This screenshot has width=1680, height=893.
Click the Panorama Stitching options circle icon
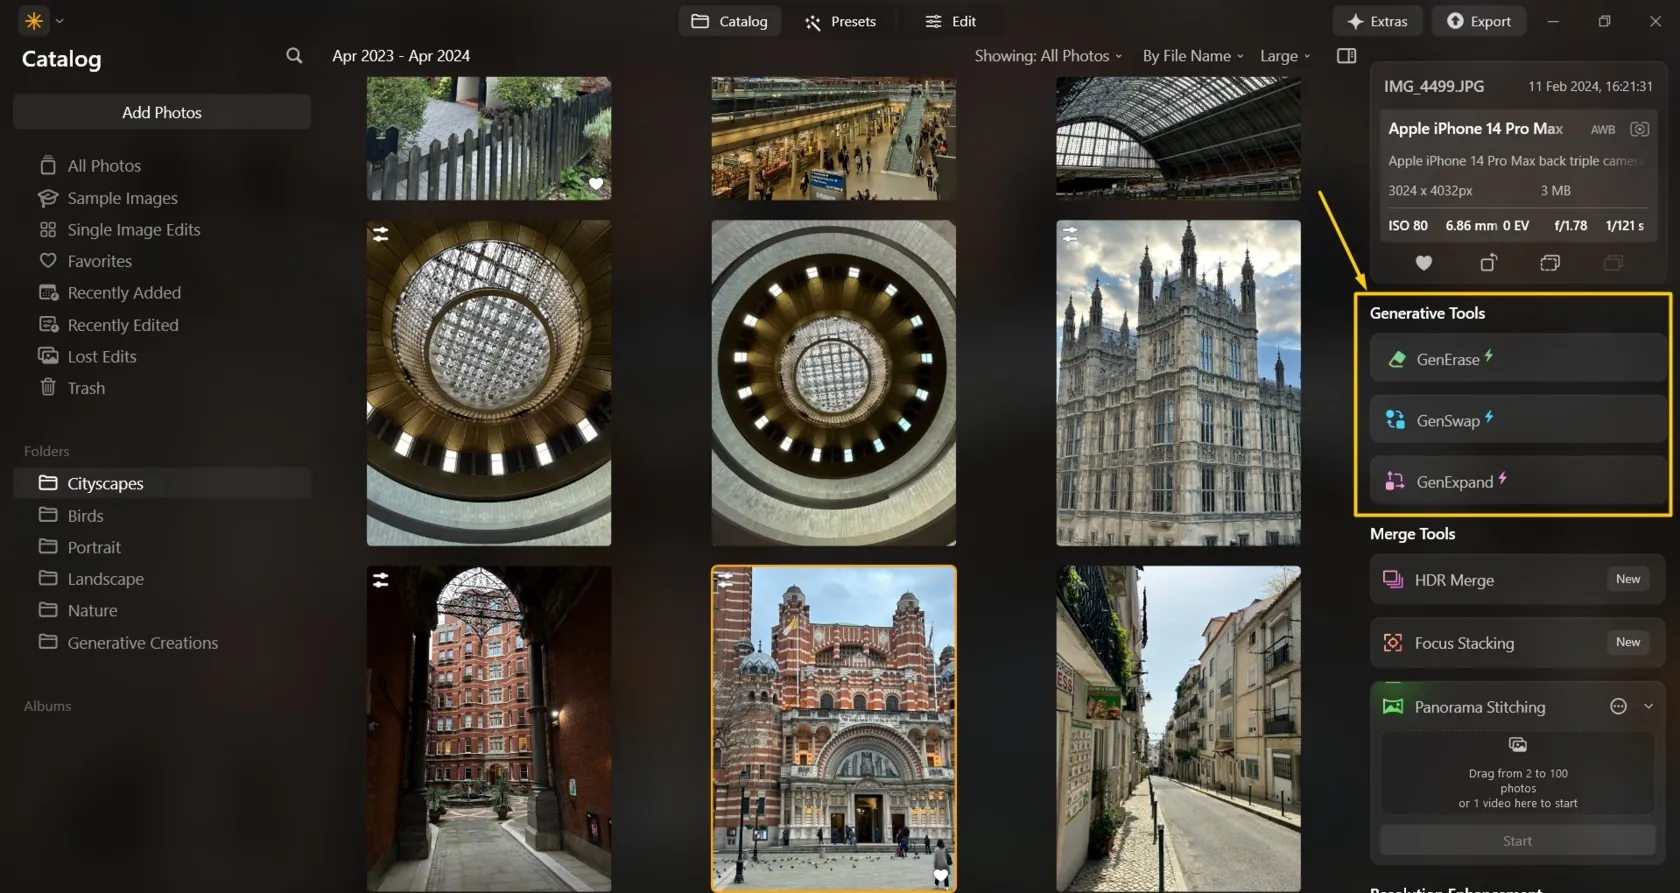coord(1618,707)
